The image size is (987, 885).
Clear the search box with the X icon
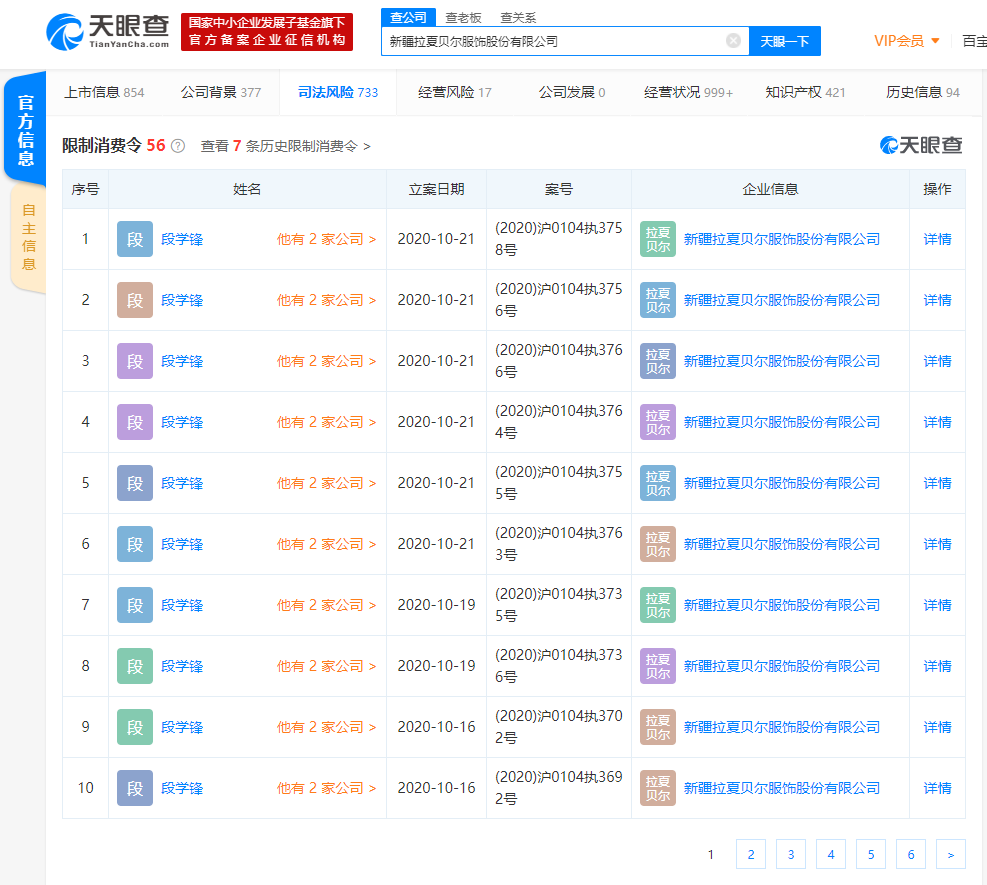click(x=733, y=41)
